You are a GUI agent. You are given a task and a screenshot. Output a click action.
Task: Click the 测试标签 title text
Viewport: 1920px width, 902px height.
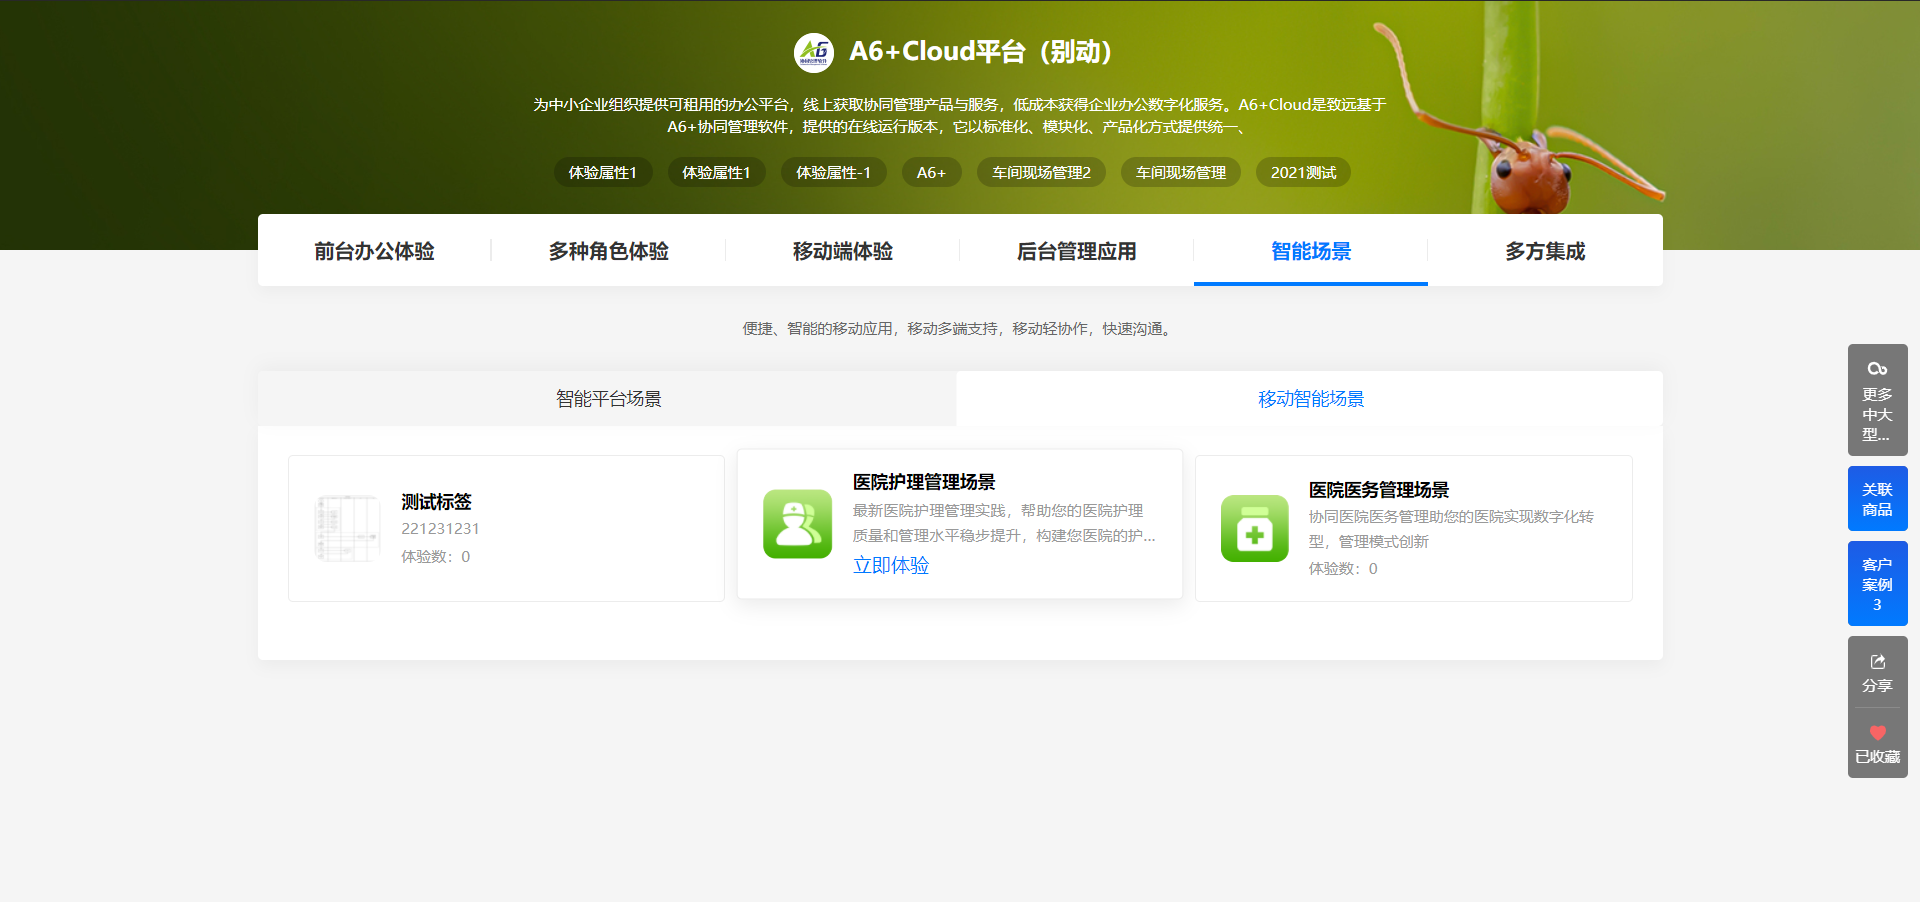click(x=436, y=502)
